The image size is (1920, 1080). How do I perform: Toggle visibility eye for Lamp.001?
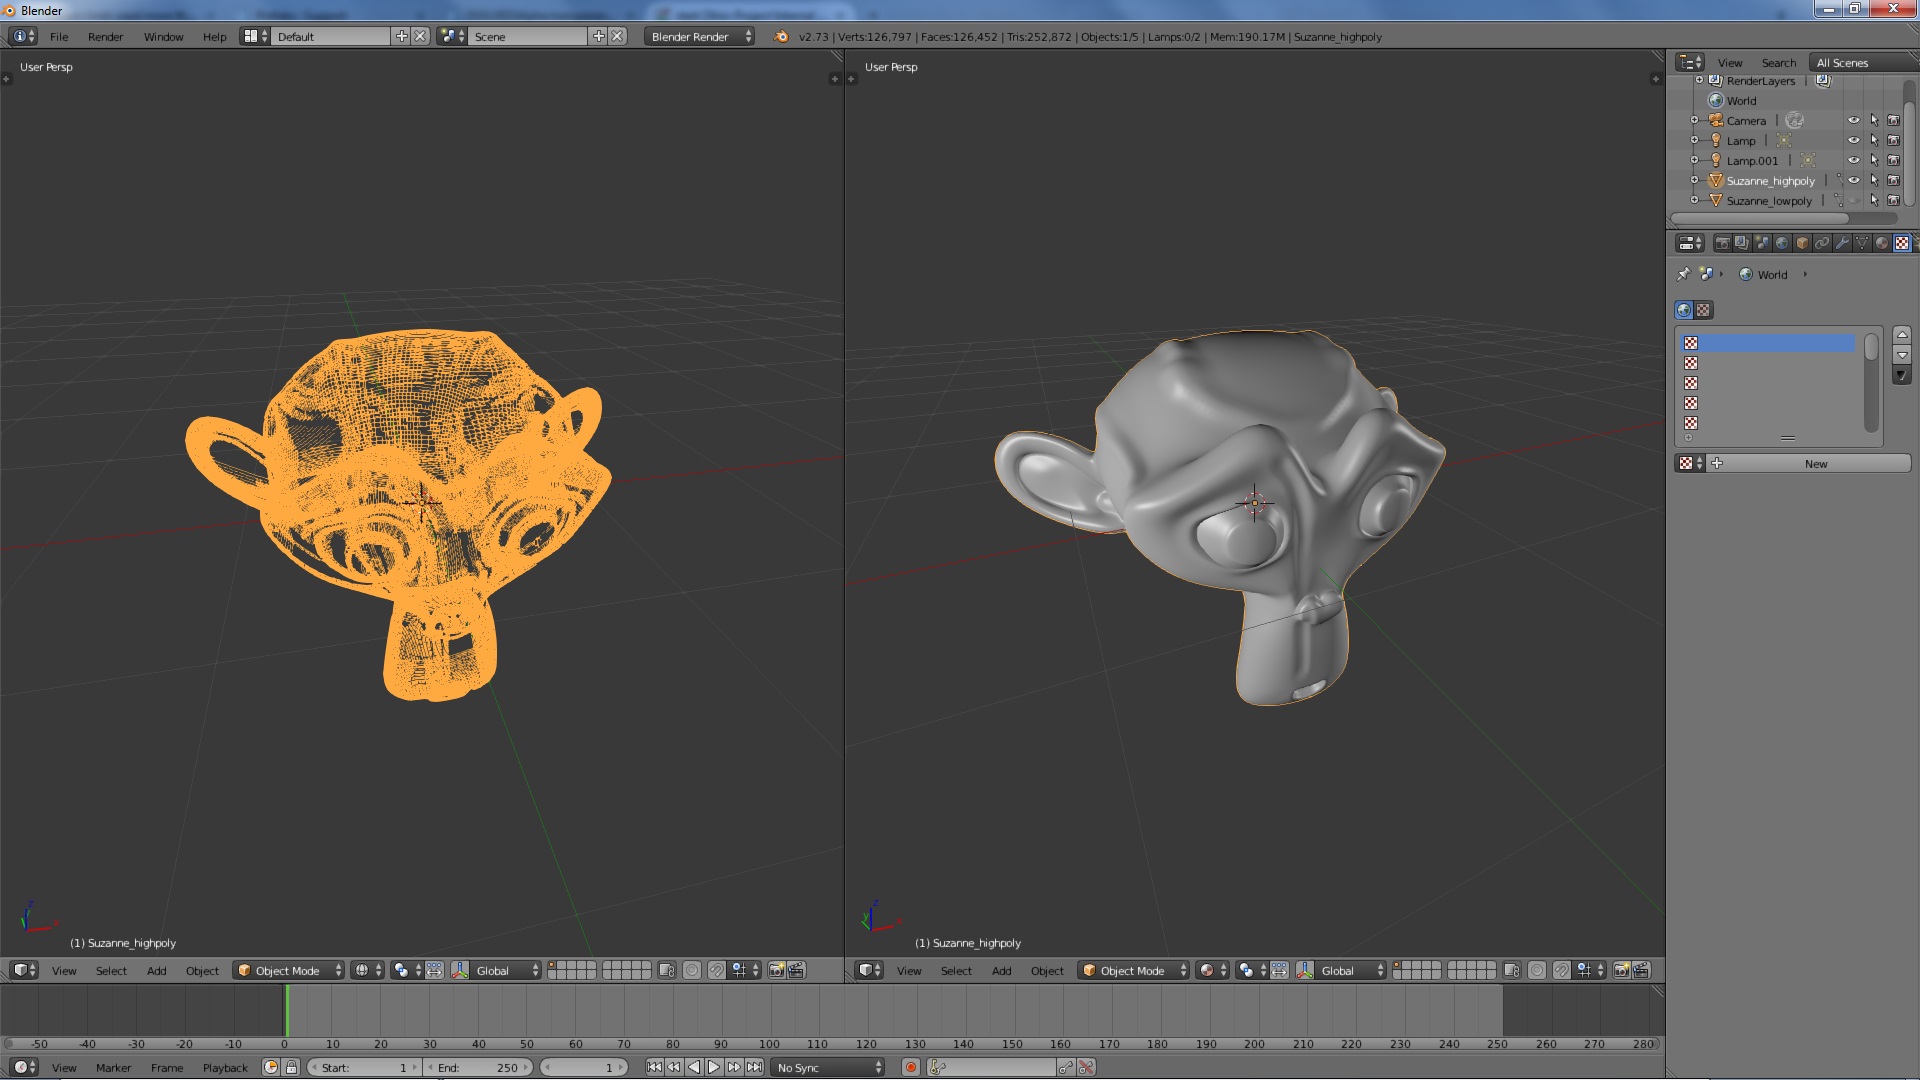(x=1854, y=160)
